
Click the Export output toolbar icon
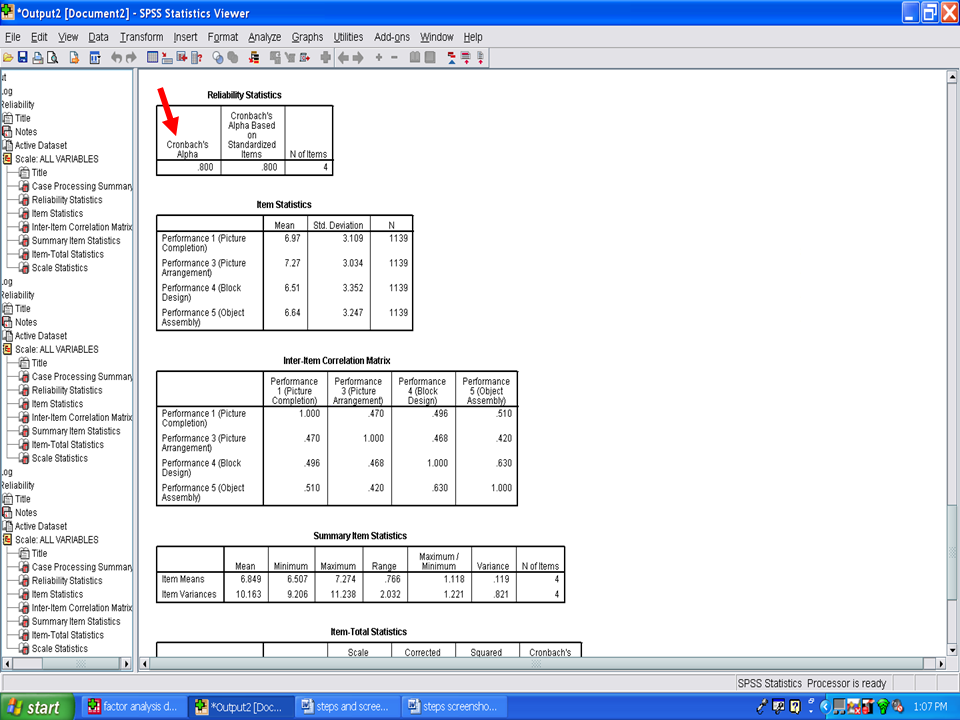click(74, 58)
